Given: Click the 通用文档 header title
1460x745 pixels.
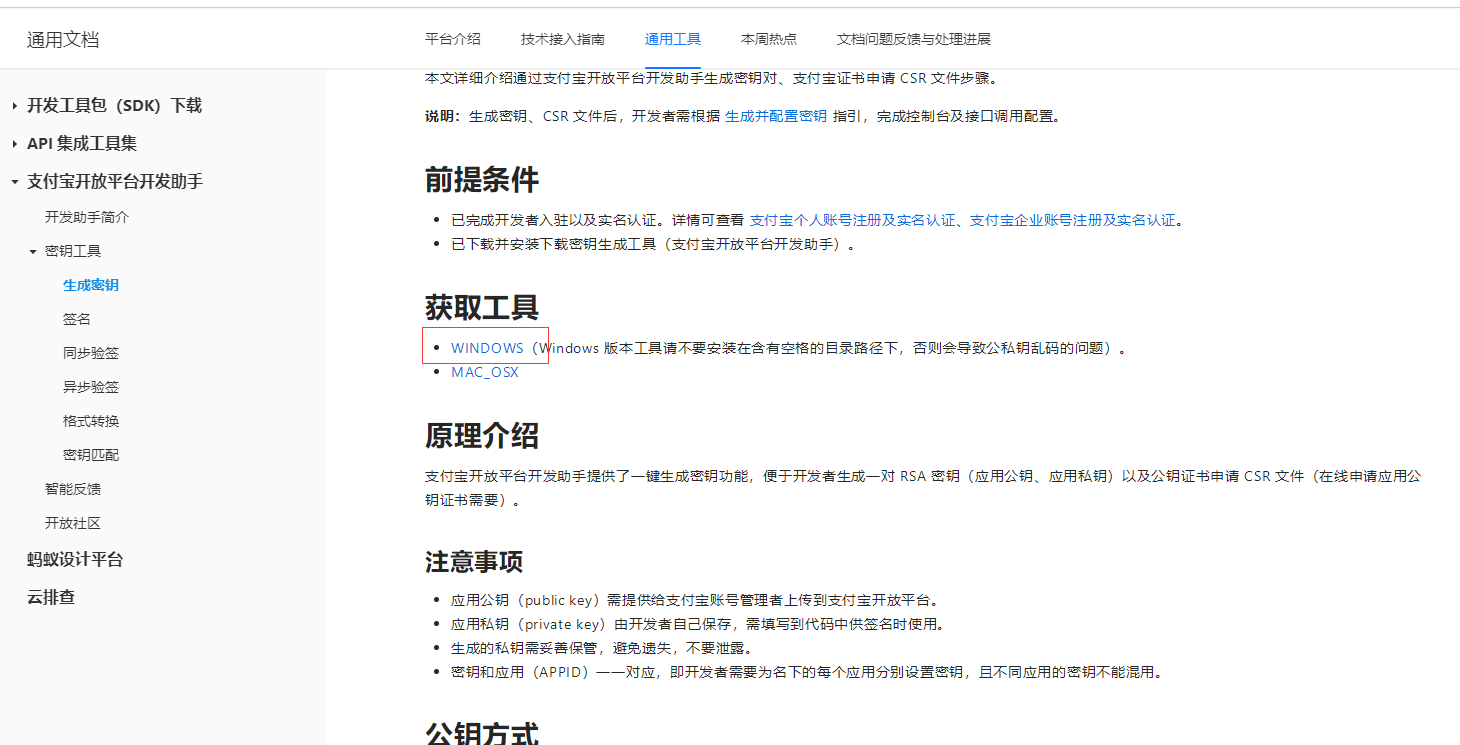Looking at the screenshot, I should (63, 40).
